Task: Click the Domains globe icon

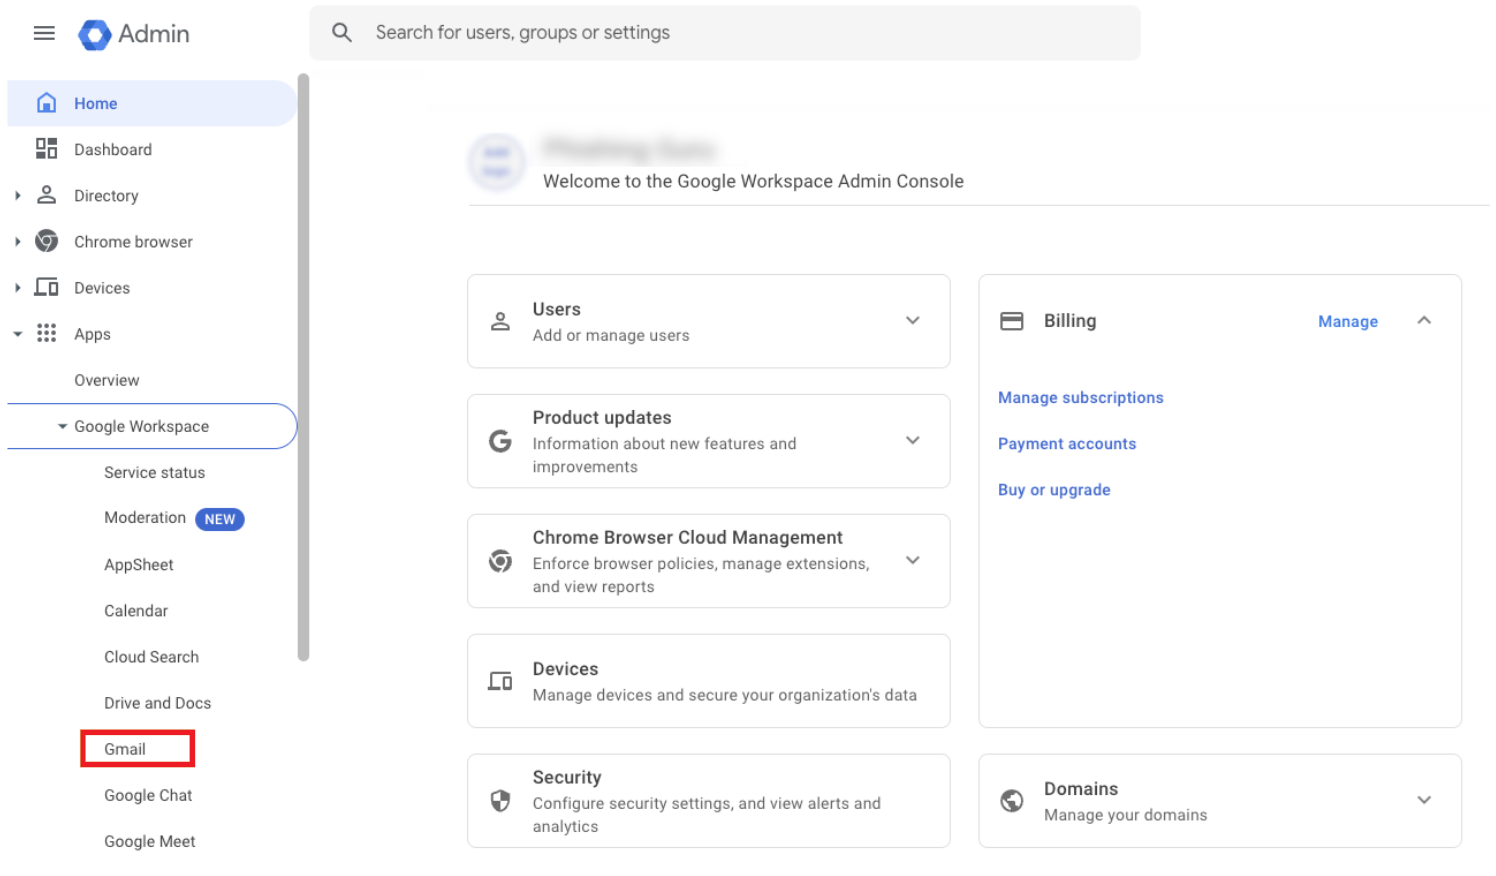Action: coord(1011,800)
